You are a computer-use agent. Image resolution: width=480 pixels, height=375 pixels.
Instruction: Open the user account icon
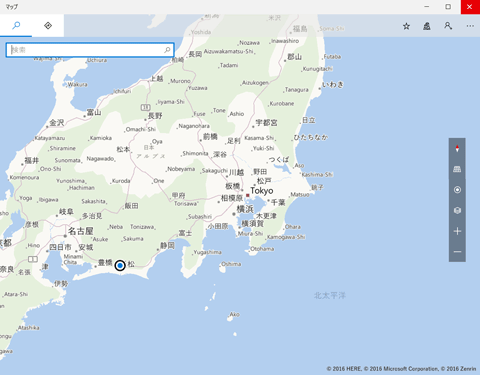pyautogui.click(x=448, y=26)
